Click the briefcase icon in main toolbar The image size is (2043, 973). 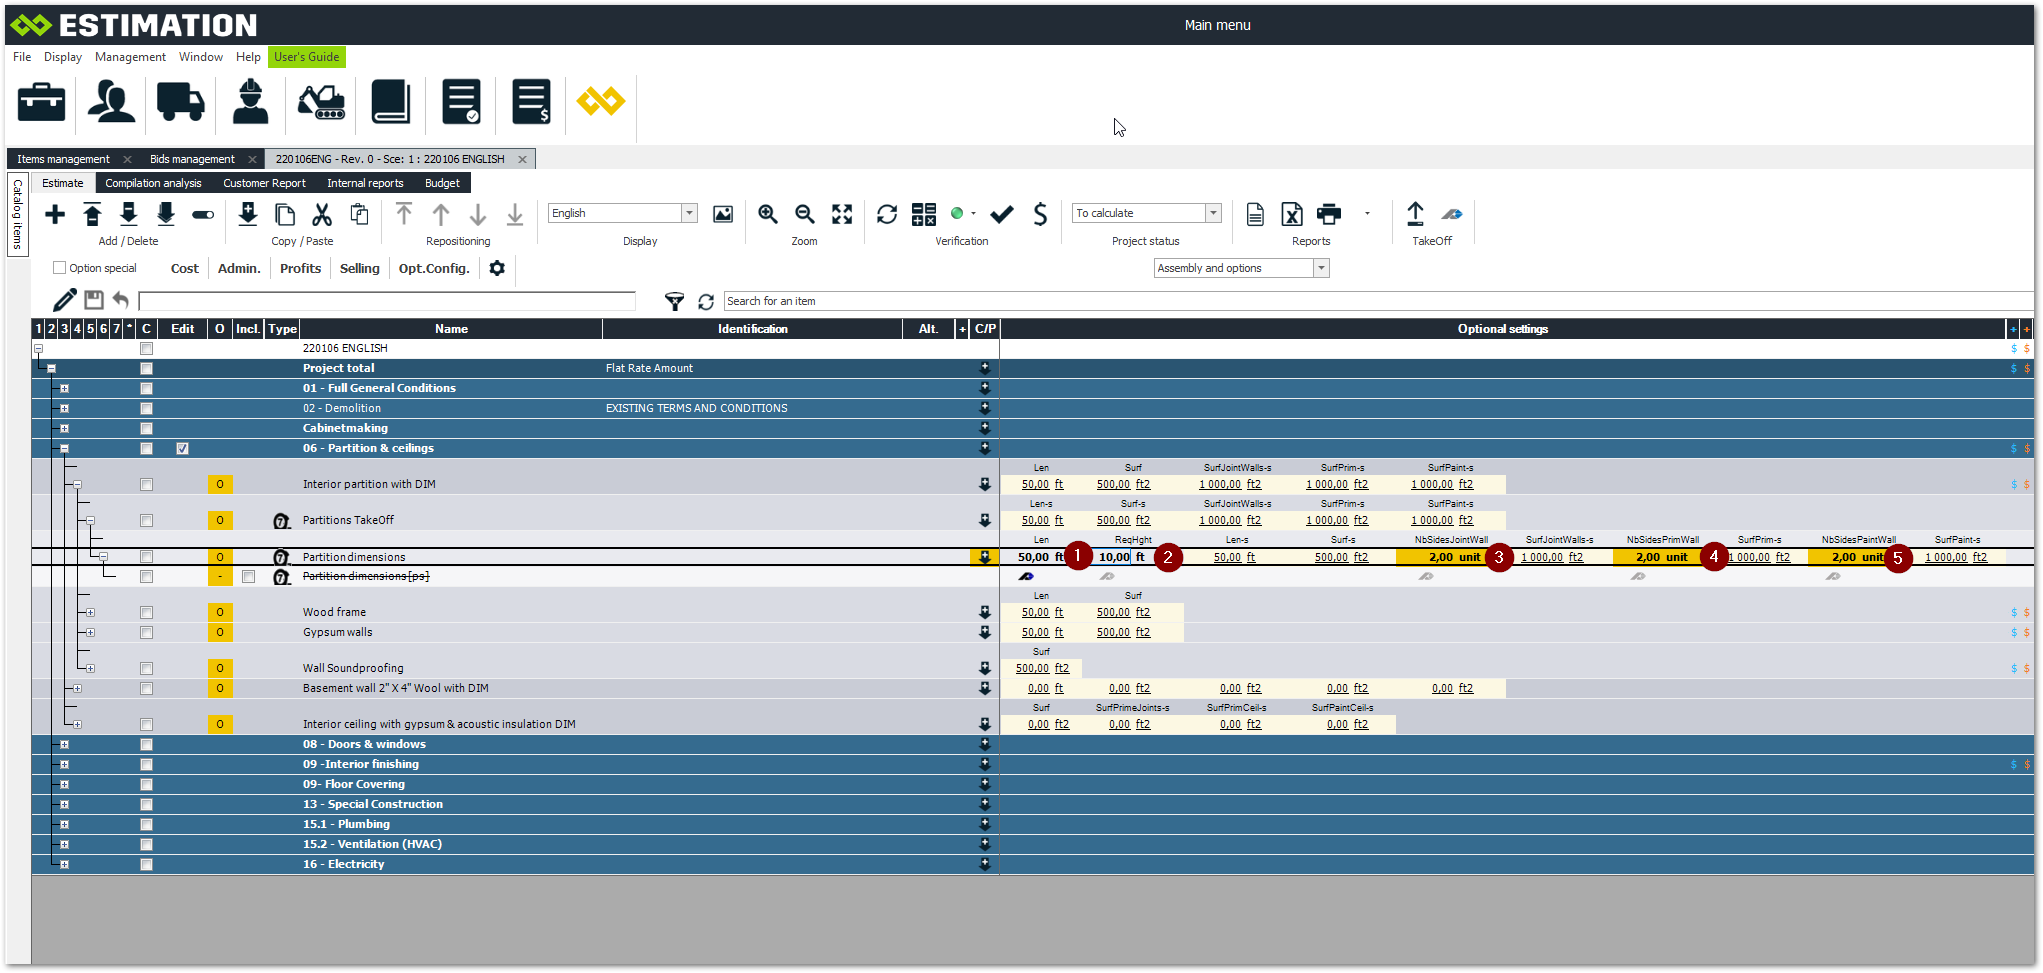tap(41, 102)
